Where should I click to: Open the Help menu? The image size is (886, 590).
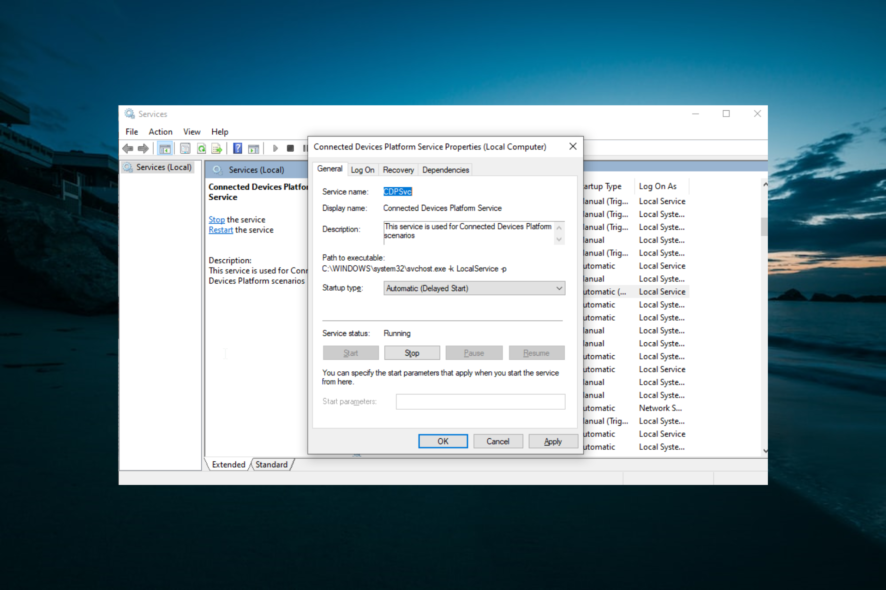pos(220,132)
